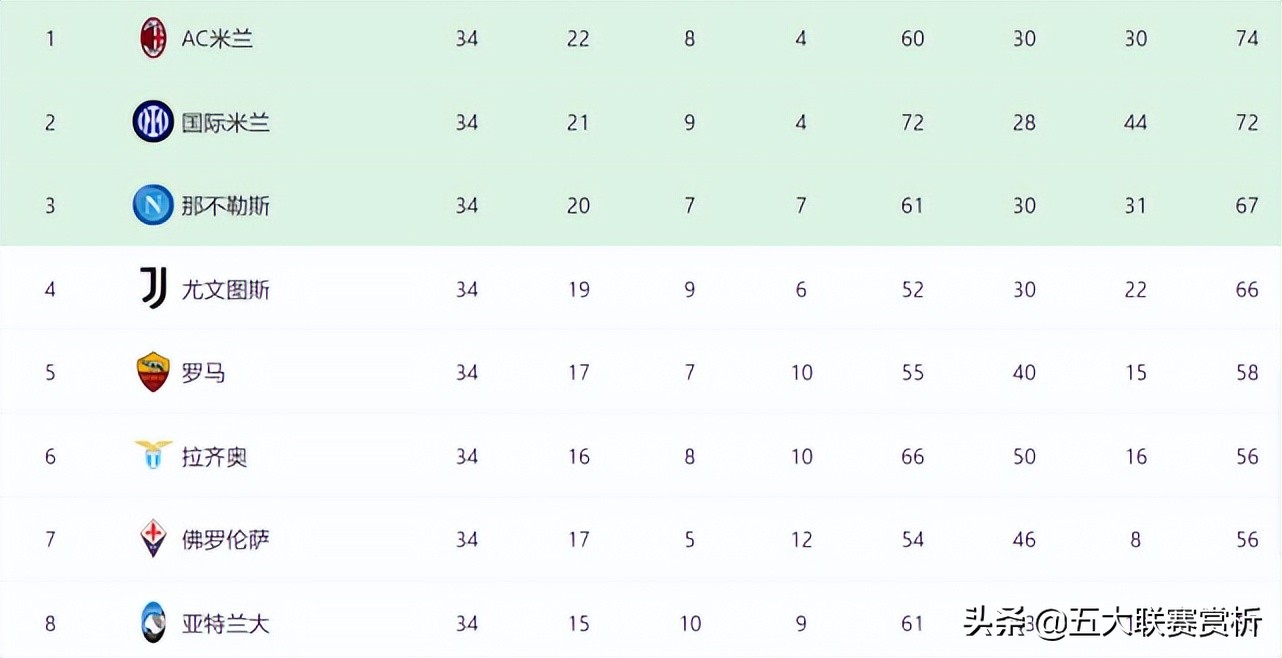Click Inter Milan's 72 goals scored

(912, 122)
